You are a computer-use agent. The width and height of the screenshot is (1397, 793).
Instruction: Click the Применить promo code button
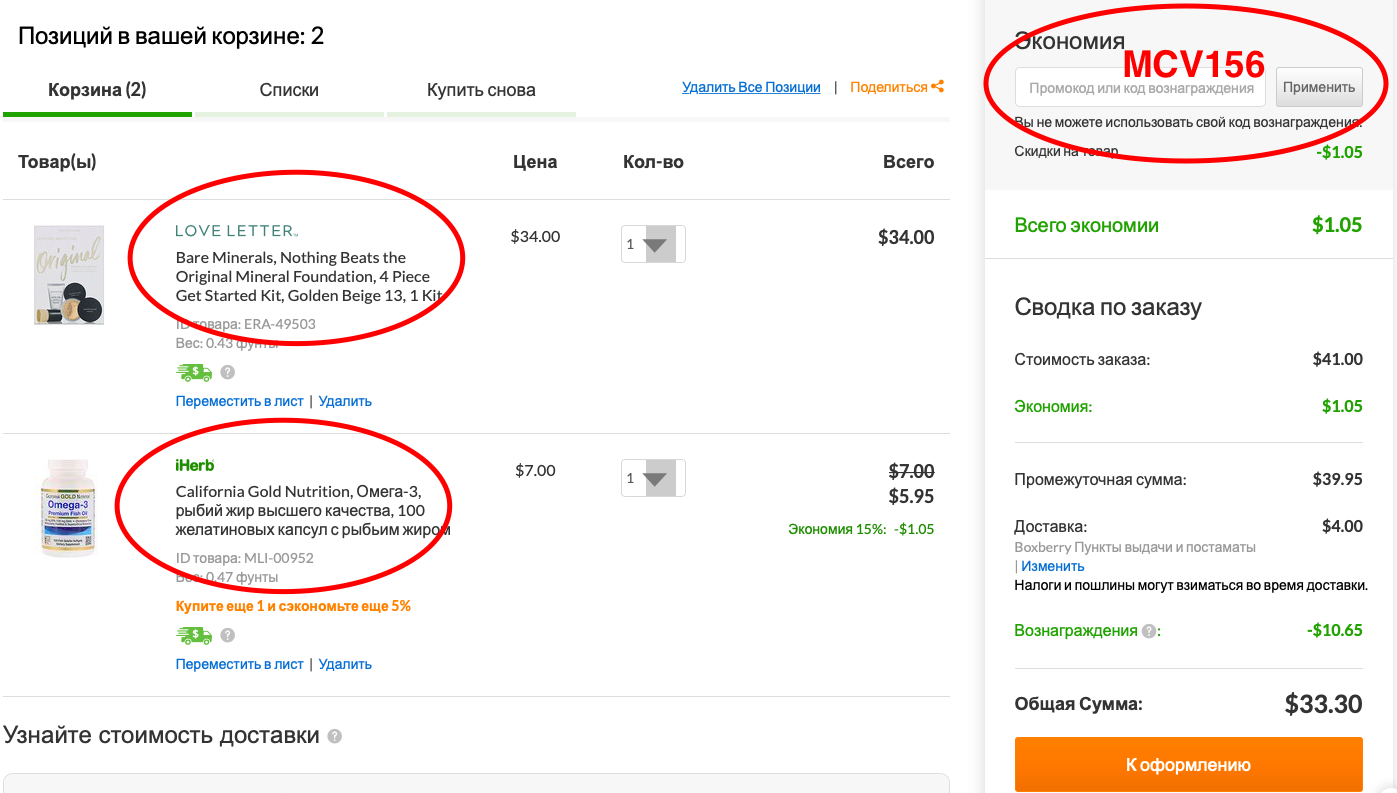tap(1319, 87)
